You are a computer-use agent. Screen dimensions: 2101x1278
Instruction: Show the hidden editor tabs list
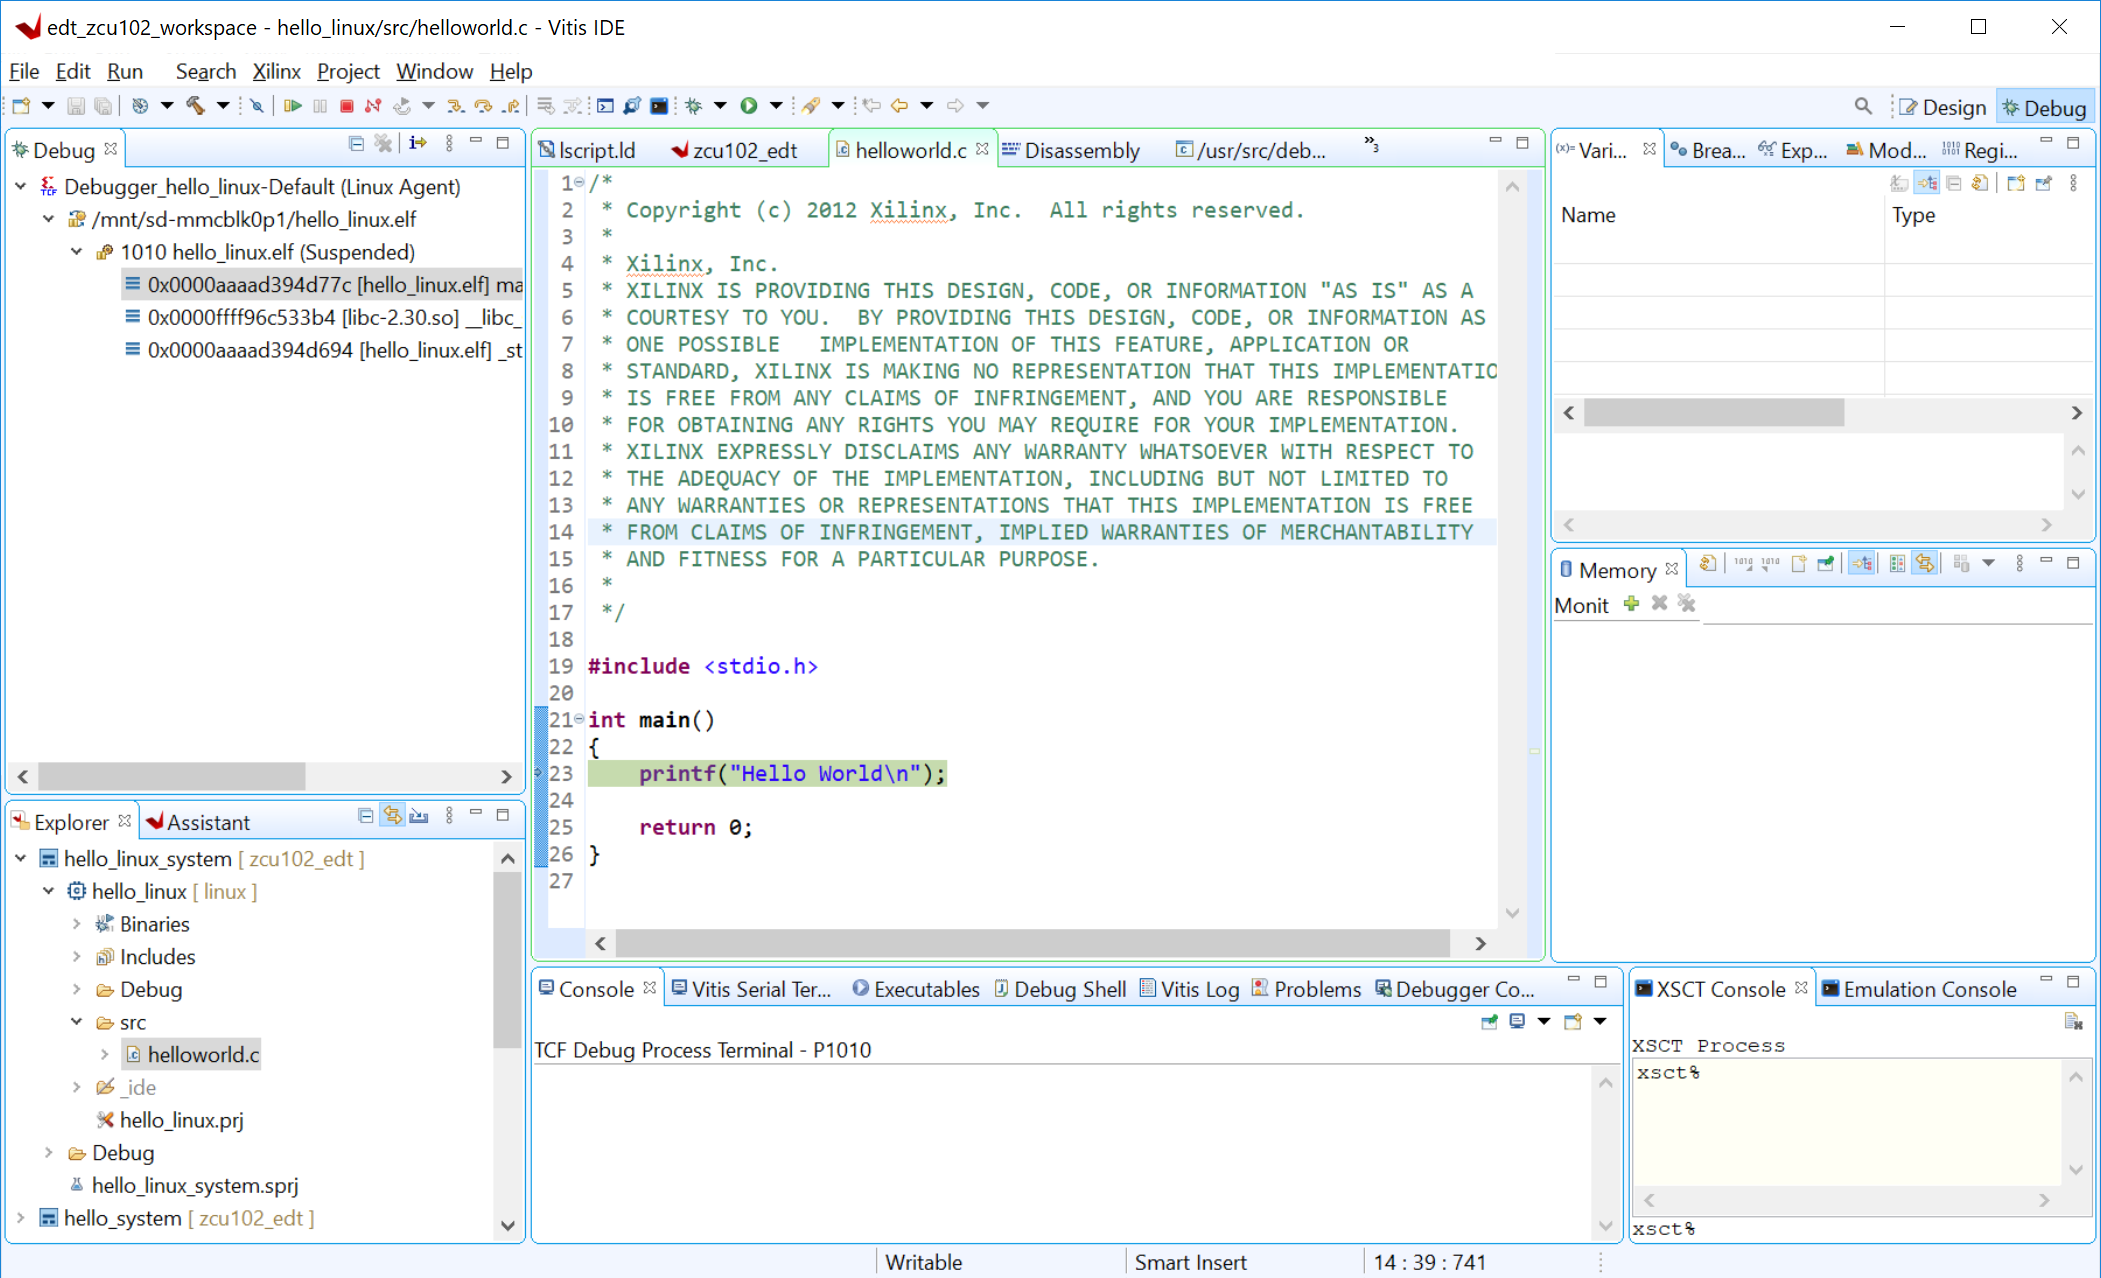[x=1372, y=144]
